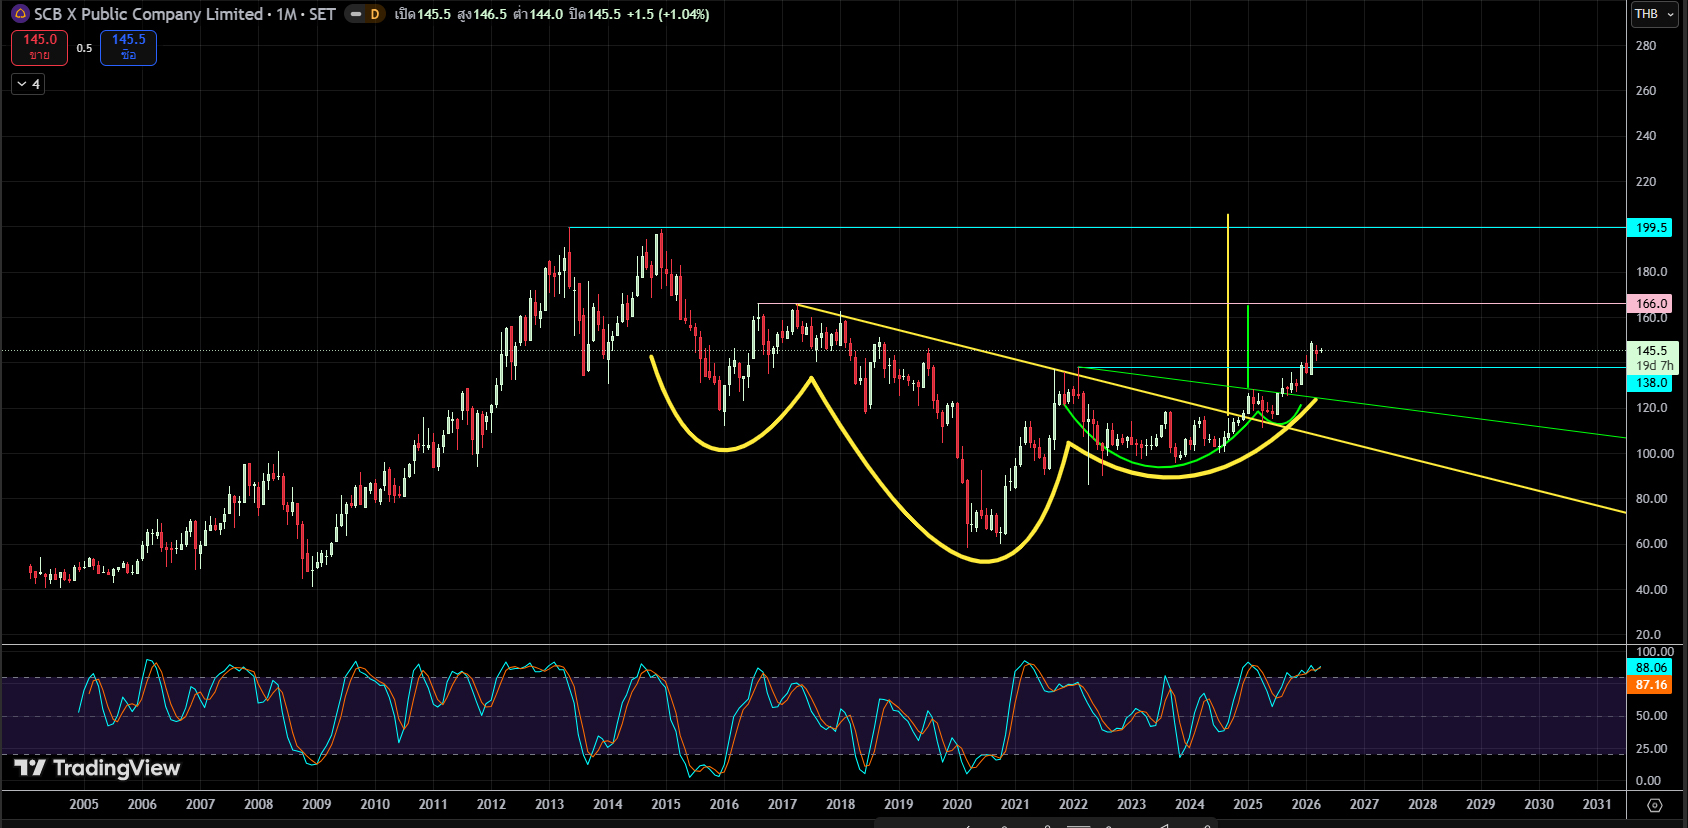Expand the indicator legend chevron labeled 4
The width and height of the screenshot is (1688, 828).
(x=28, y=84)
